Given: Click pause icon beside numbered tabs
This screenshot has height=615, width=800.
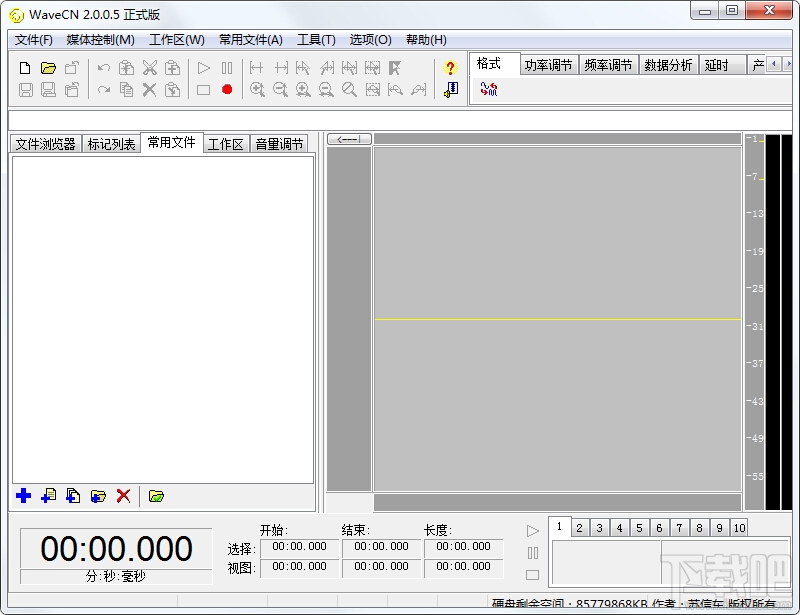Looking at the screenshot, I should click(x=533, y=553).
